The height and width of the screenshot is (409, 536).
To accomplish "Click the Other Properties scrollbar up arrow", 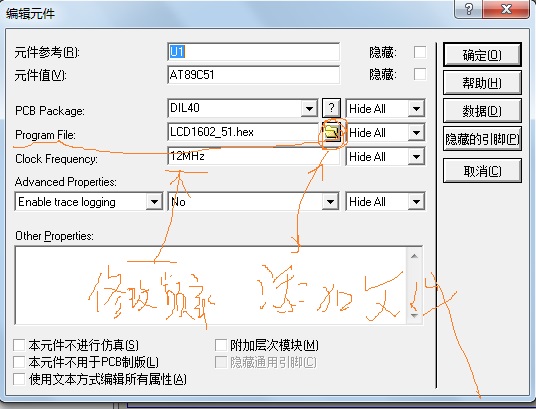I will click(414, 256).
